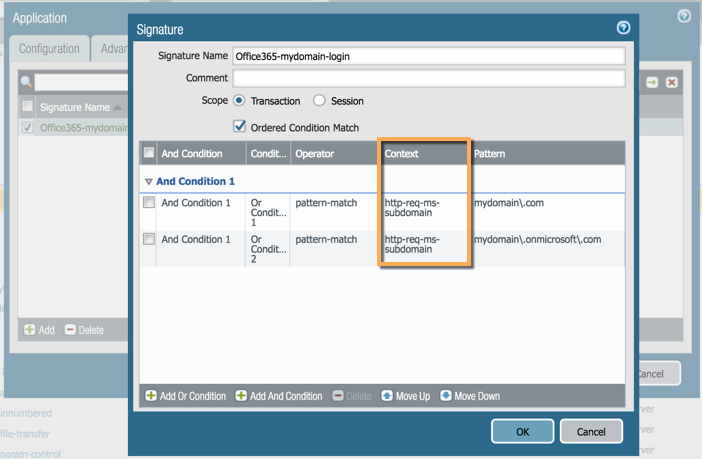The width and height of the screenshot is (702, 459).
Task: Collapse the And Condition 1 group
Action: click(149, 182)
